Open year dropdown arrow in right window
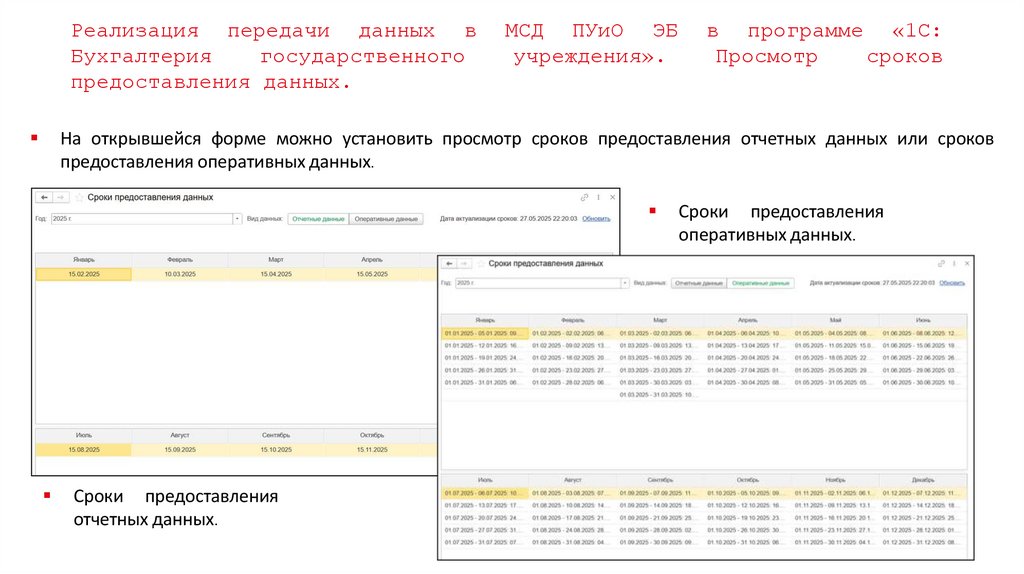Screen dimensions: 1024x574 point(625,283)
